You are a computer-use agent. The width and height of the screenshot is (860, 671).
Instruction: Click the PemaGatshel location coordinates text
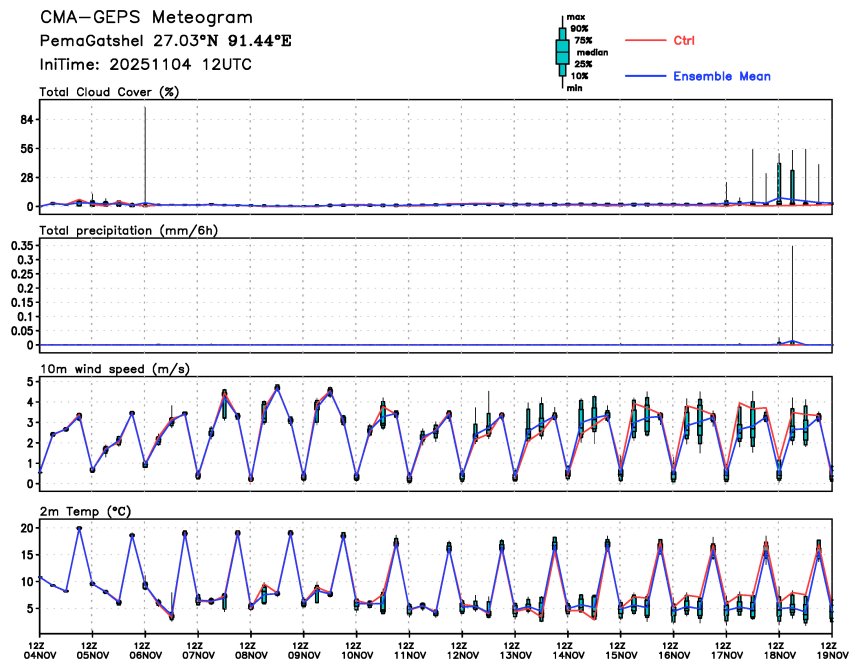166,42
